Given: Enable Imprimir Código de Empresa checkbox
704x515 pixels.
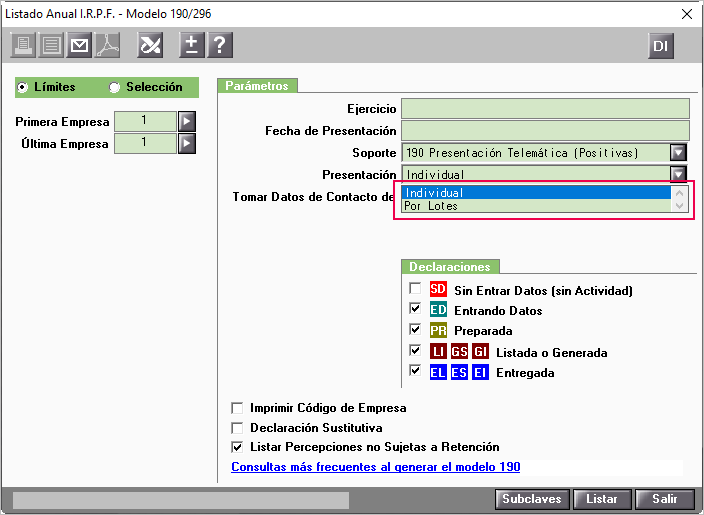Looking at the screenshot, I should (x=237, y=408).
